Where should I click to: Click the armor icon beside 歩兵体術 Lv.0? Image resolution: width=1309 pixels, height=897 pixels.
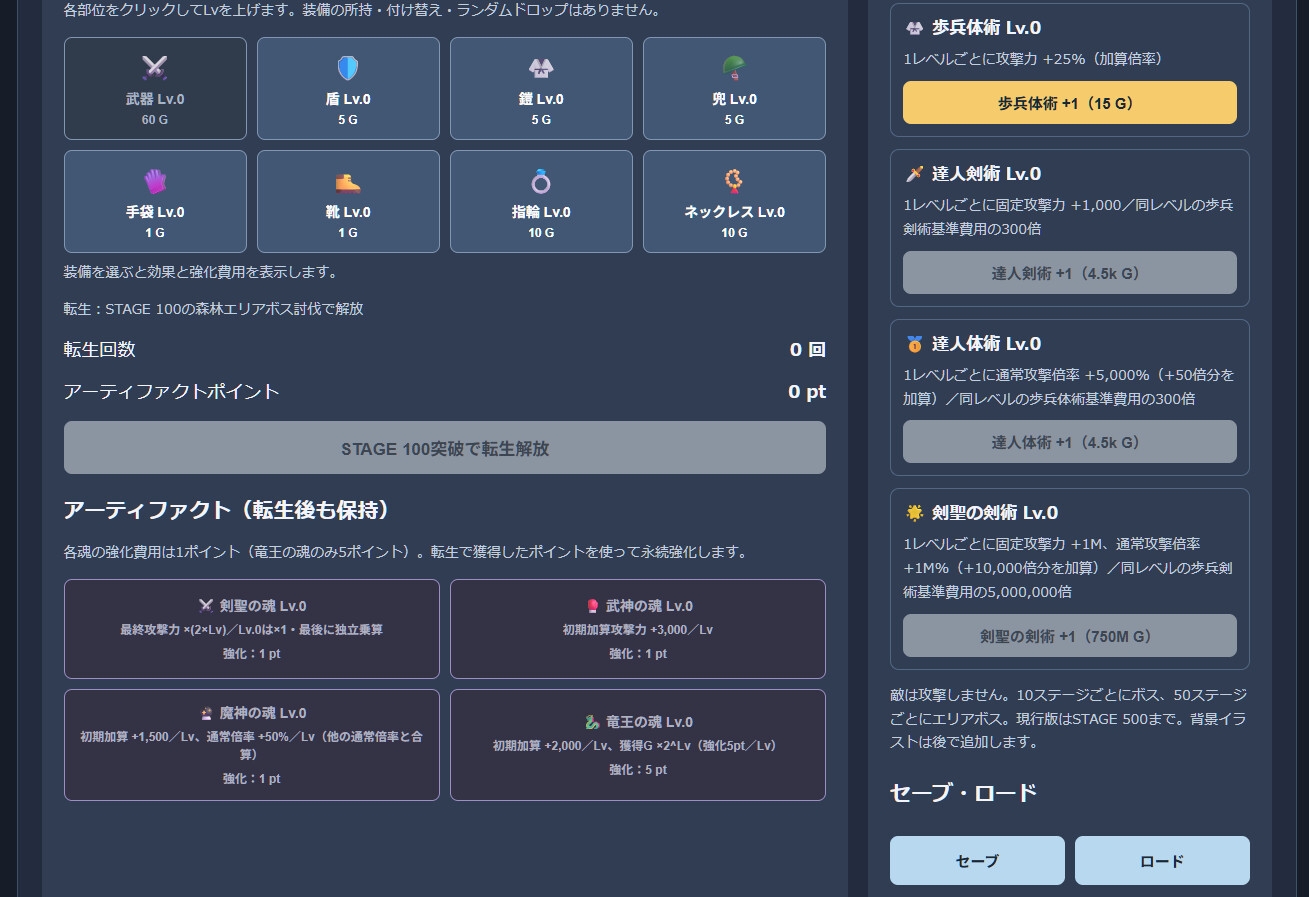click(x=914, y=28)
